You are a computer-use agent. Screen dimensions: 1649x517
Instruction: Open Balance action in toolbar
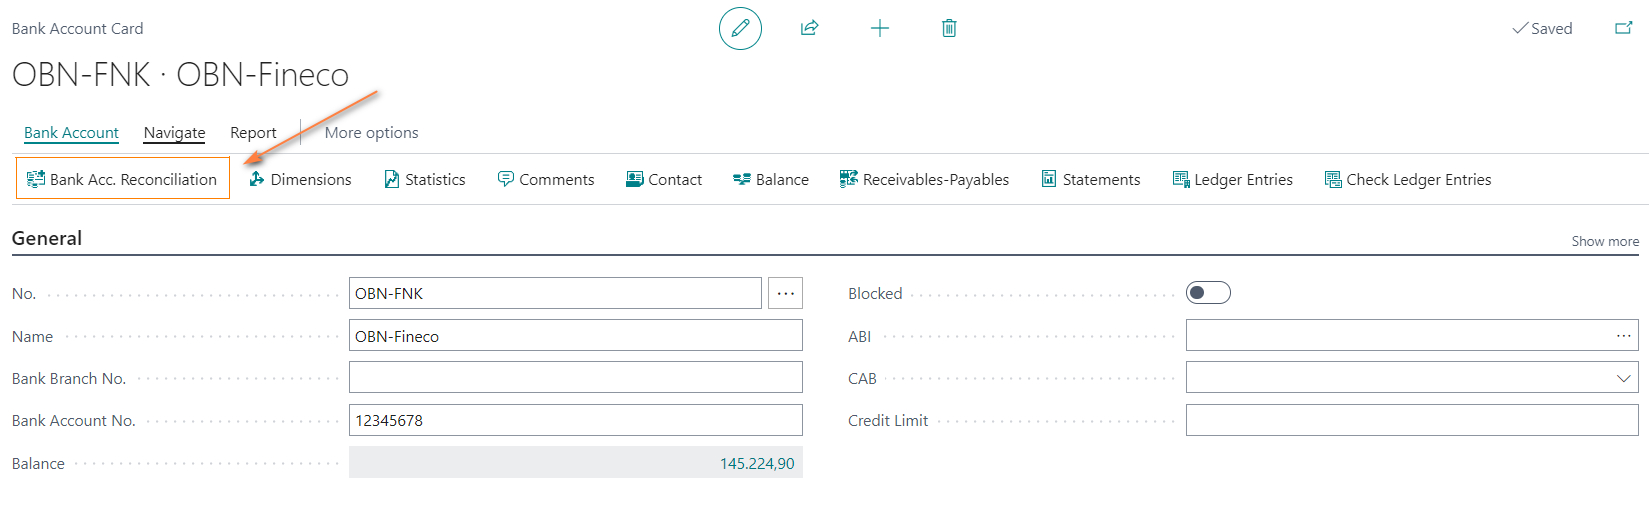click(771, 179)
